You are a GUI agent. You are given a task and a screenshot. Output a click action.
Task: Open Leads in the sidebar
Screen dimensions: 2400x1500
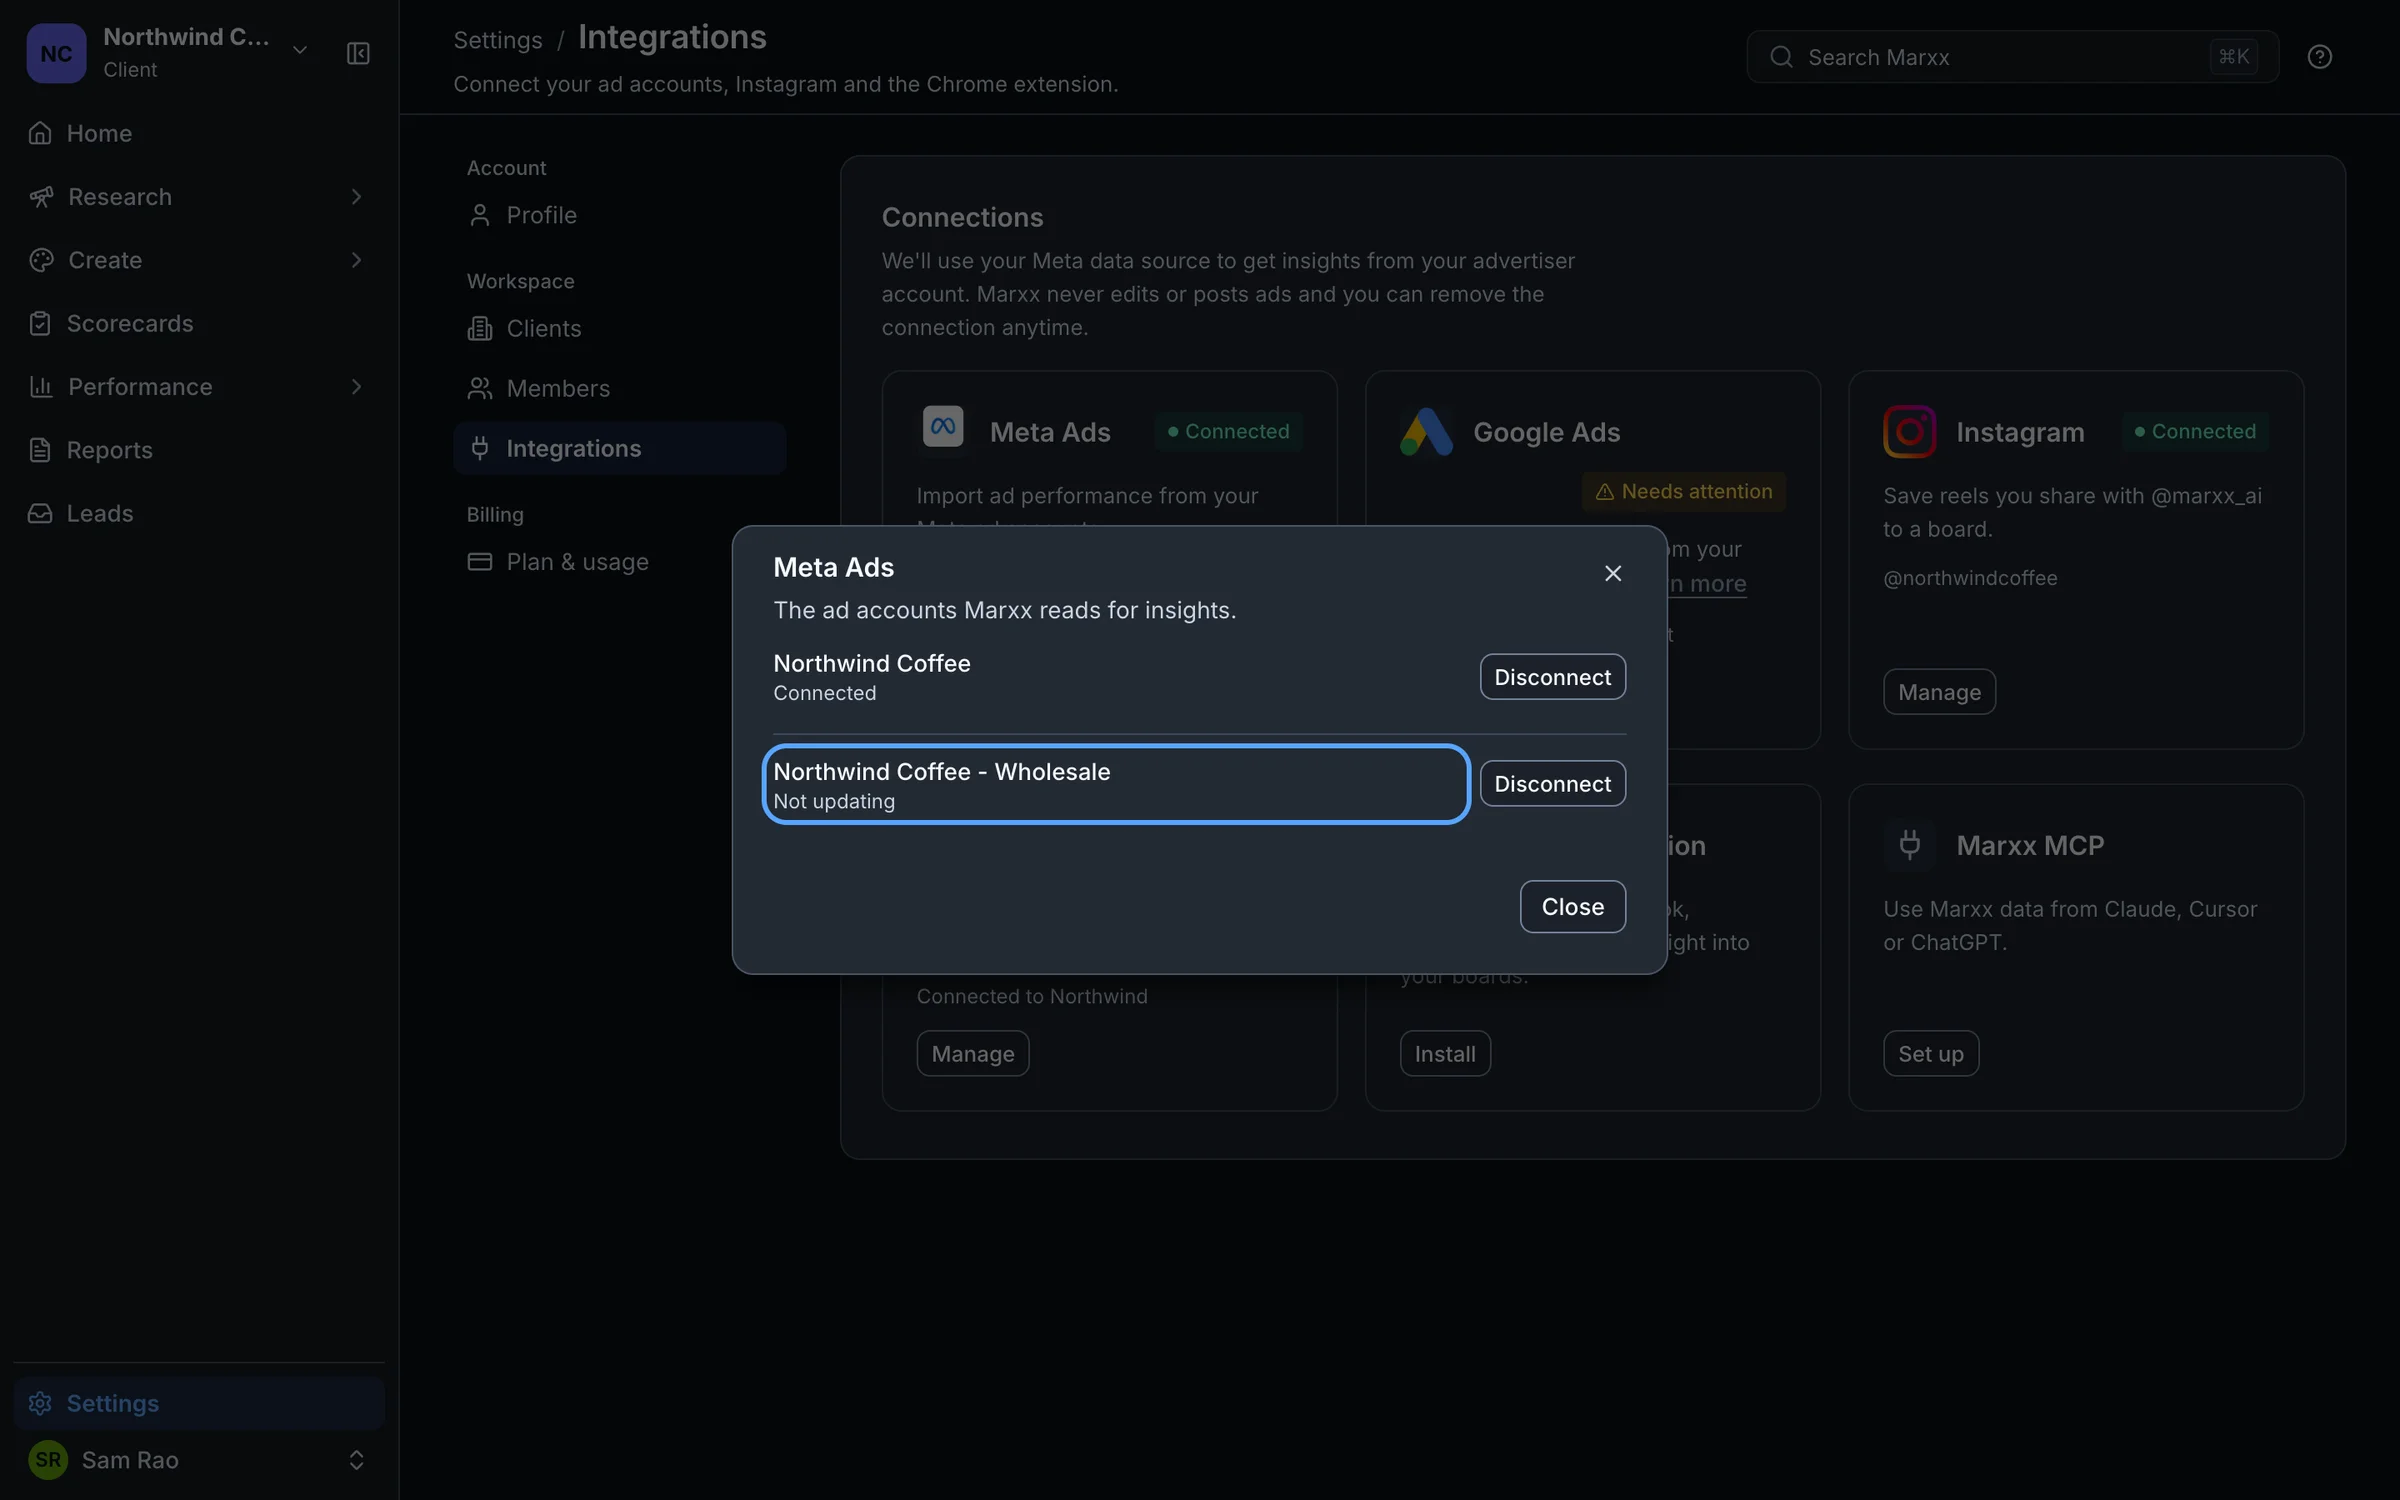point(198,513)
